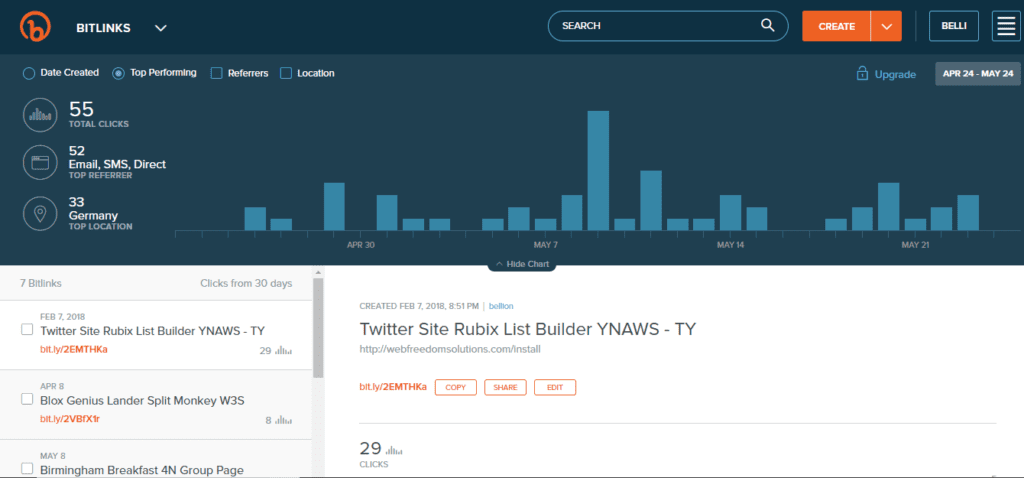The width and height of the screenshot is (1024, 478).
Task: Select Blox Genius Lander Split Monkey W3S
Action: [x=142, y=400]
